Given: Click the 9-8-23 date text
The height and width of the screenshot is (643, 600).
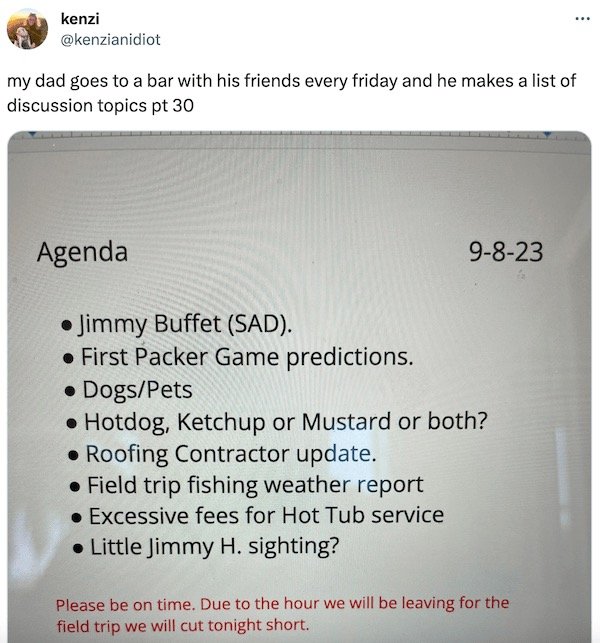Looking at the screenshot, I should [506, 252].
